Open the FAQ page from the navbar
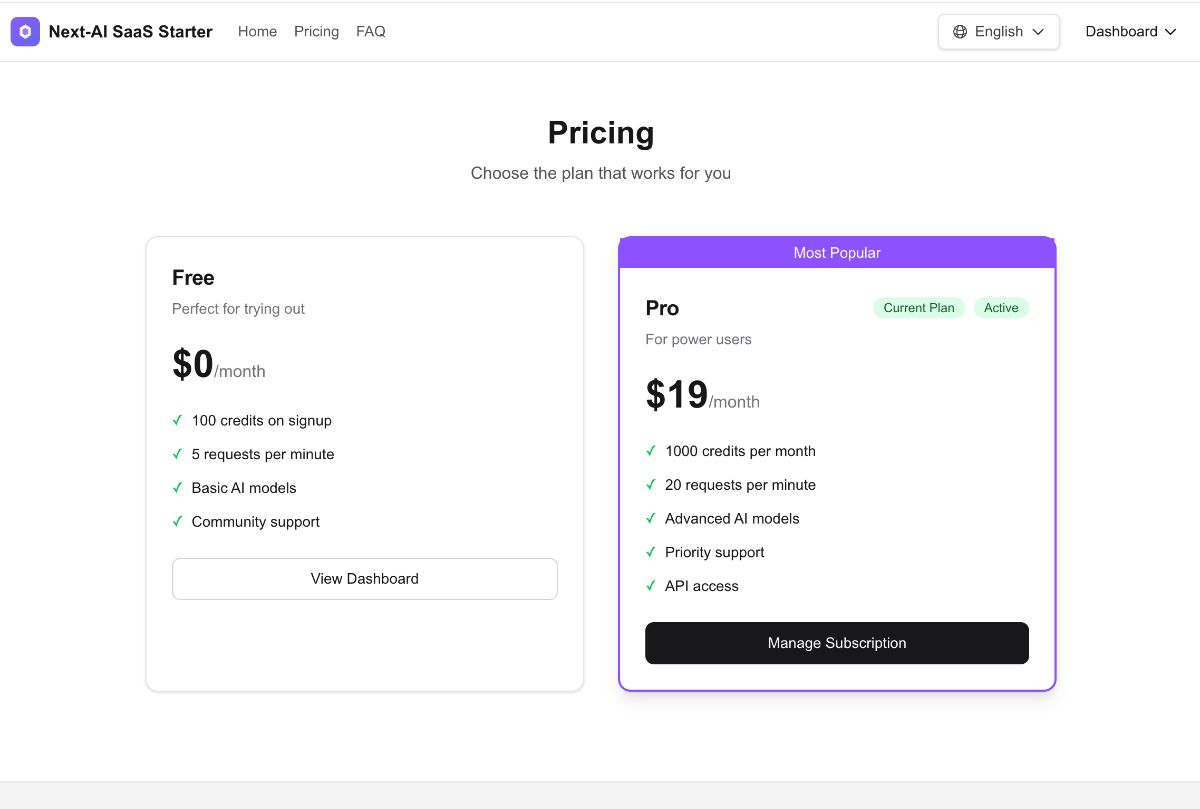Image resolution: width=1200 pixels, height=809 pixels. 371,31
